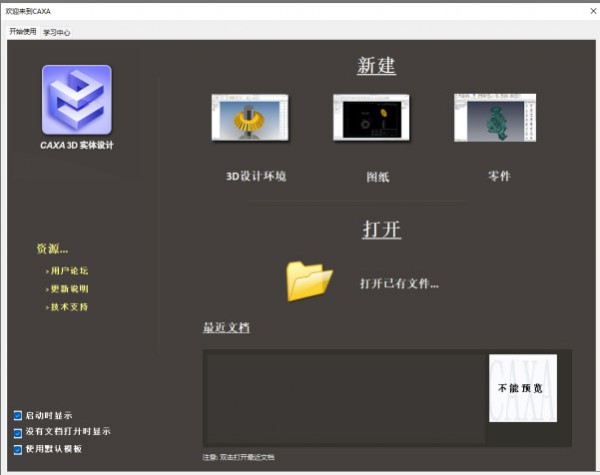Screen dimensions: 600x475
Task: Click the recent documents list area
Action: (346, 398)
